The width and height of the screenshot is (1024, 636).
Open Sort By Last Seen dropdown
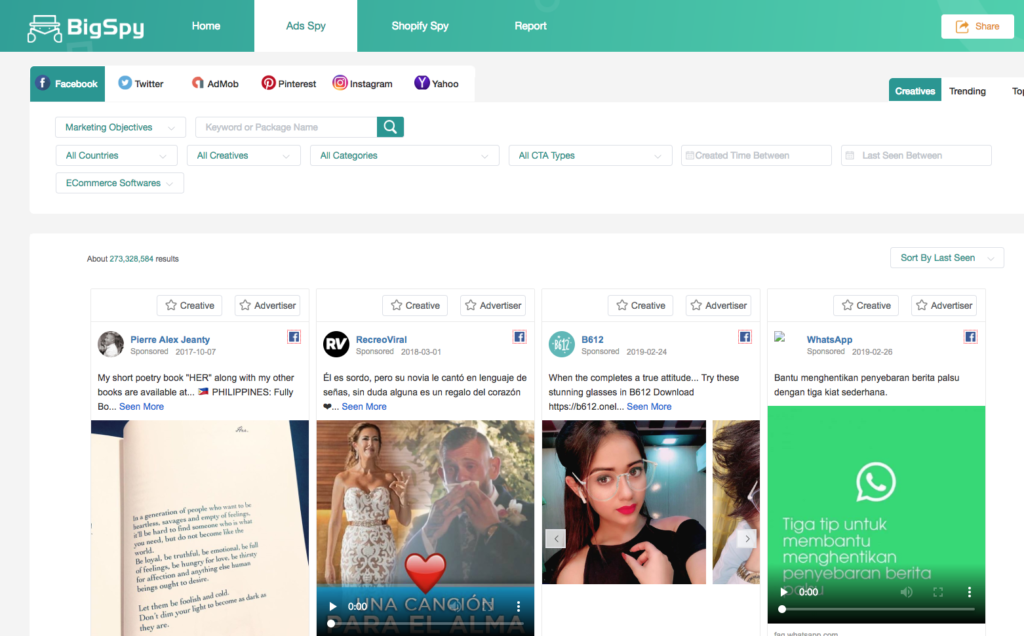[946, 258]
